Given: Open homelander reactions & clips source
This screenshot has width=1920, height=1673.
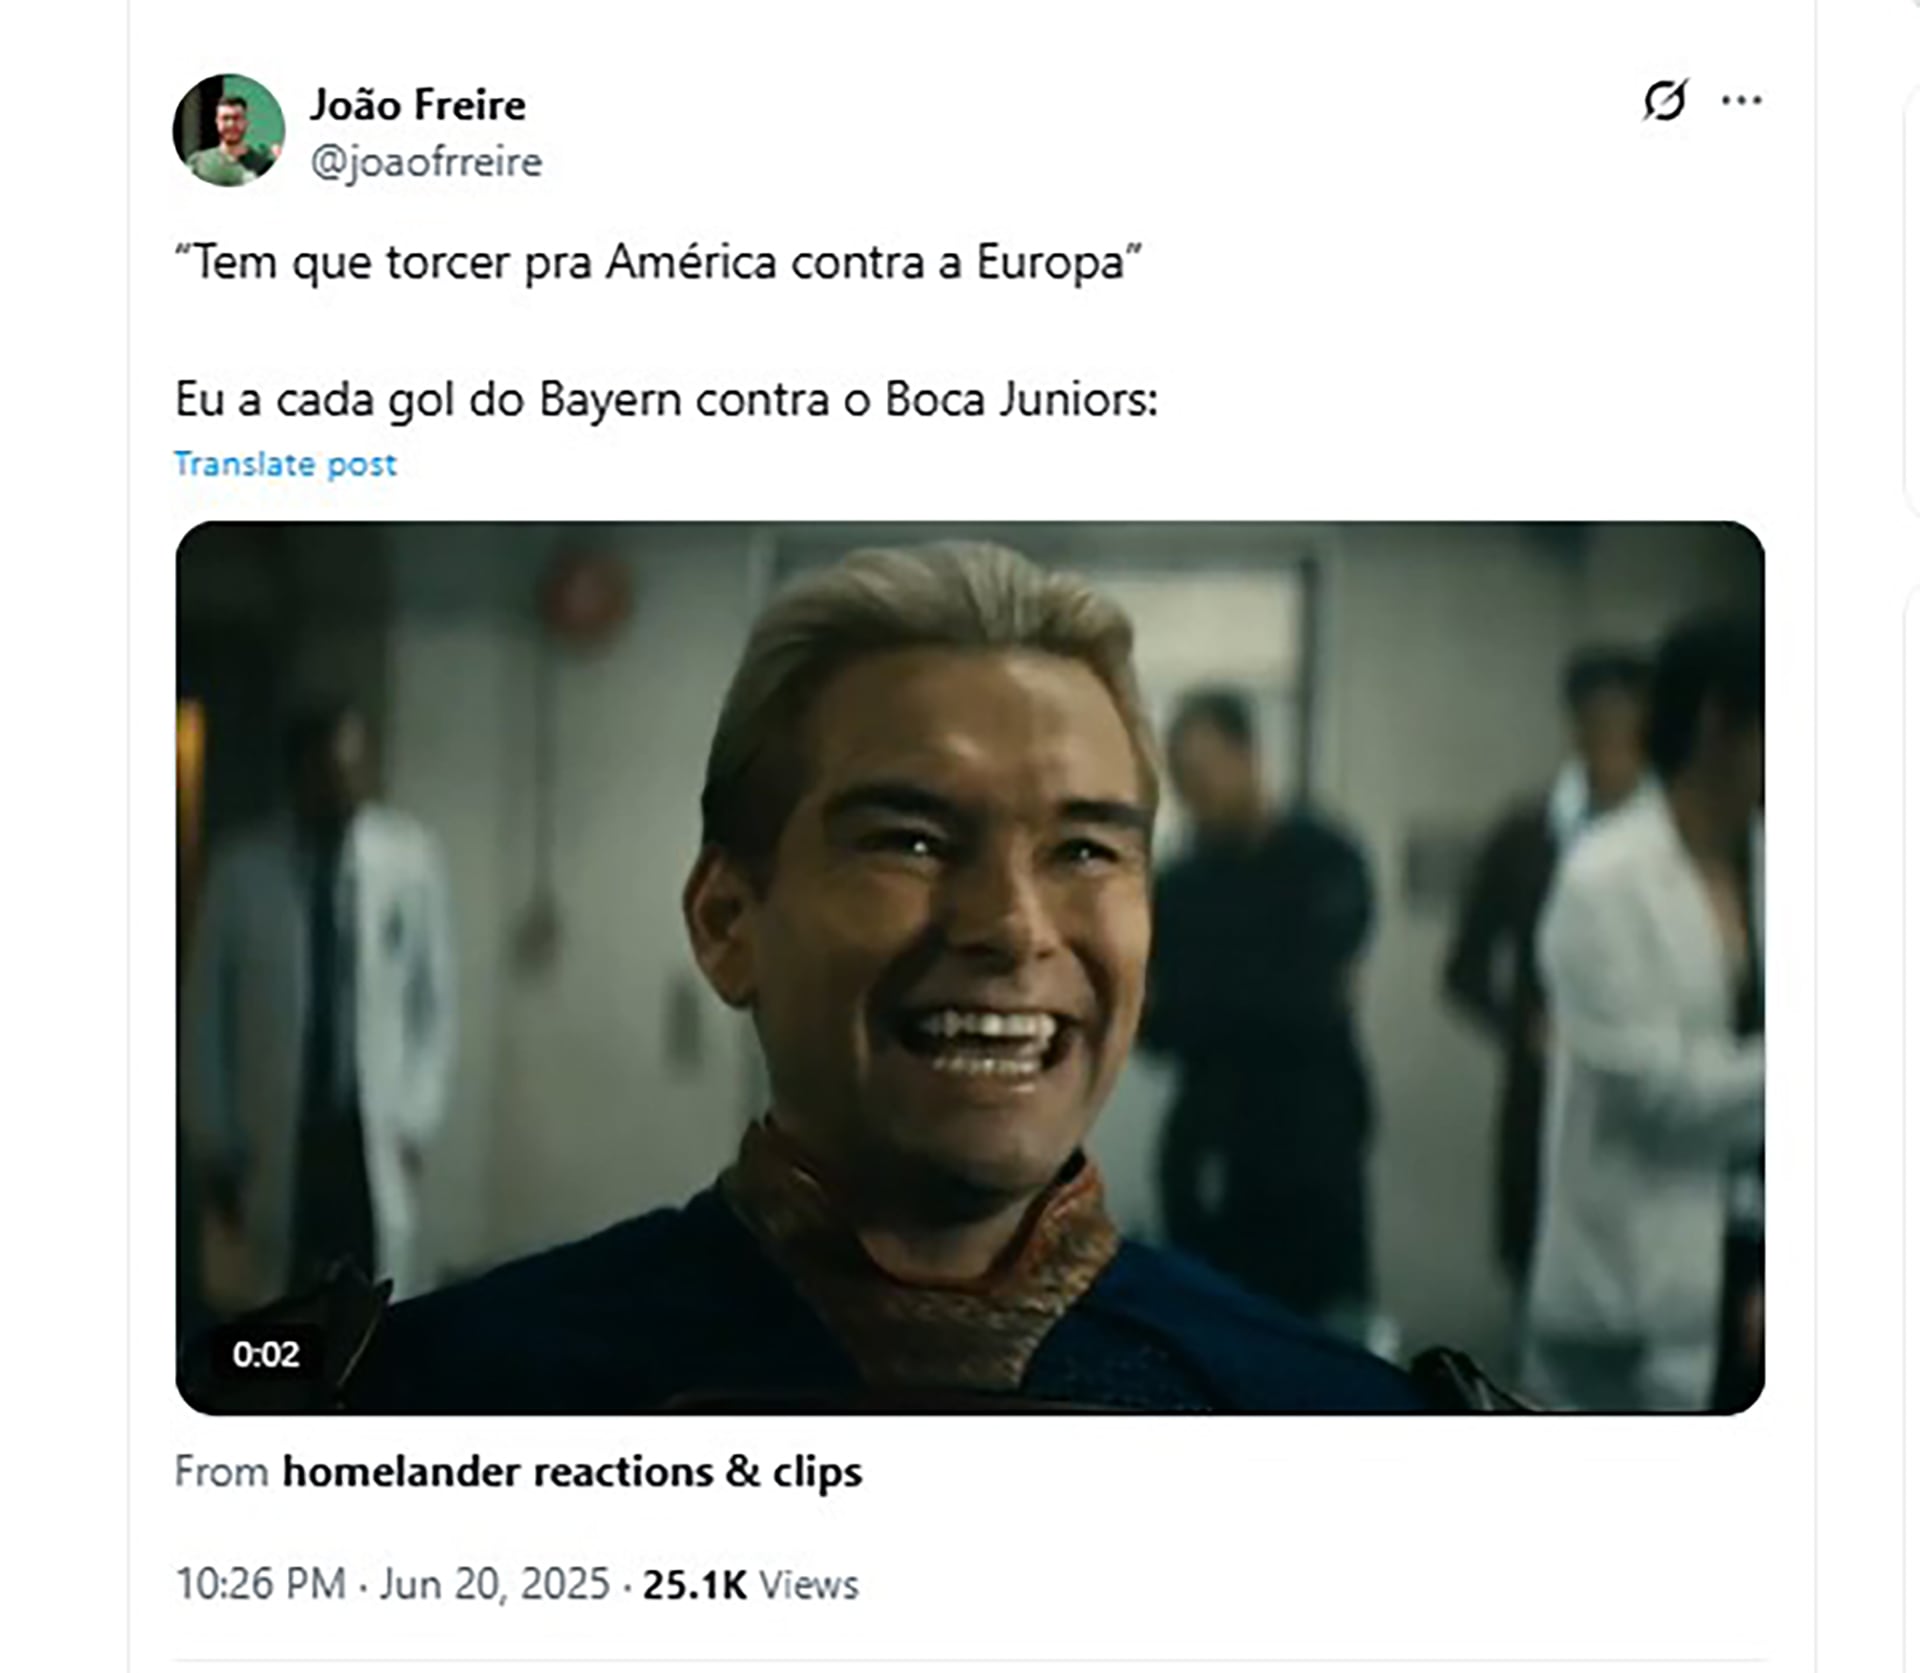Looking at the screenshot, I should tap(572, 1472).
